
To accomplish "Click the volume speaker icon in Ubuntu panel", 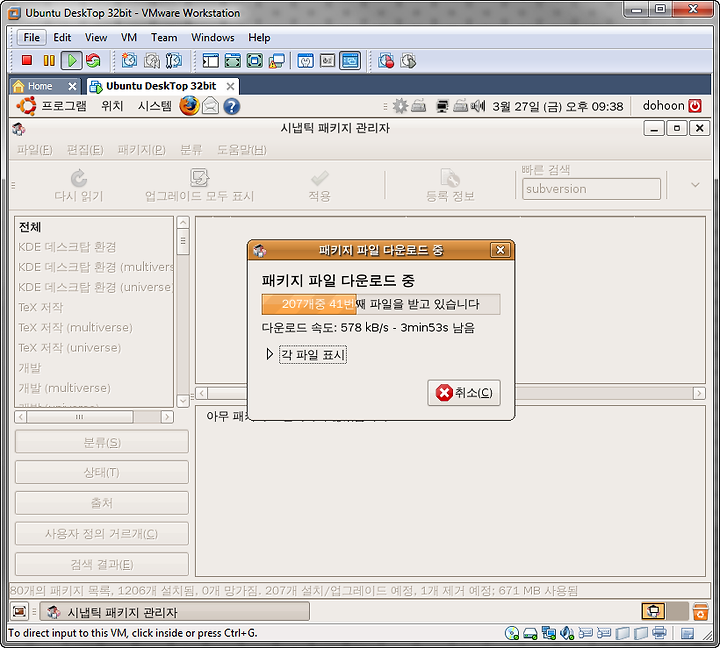I will [478, 107].
